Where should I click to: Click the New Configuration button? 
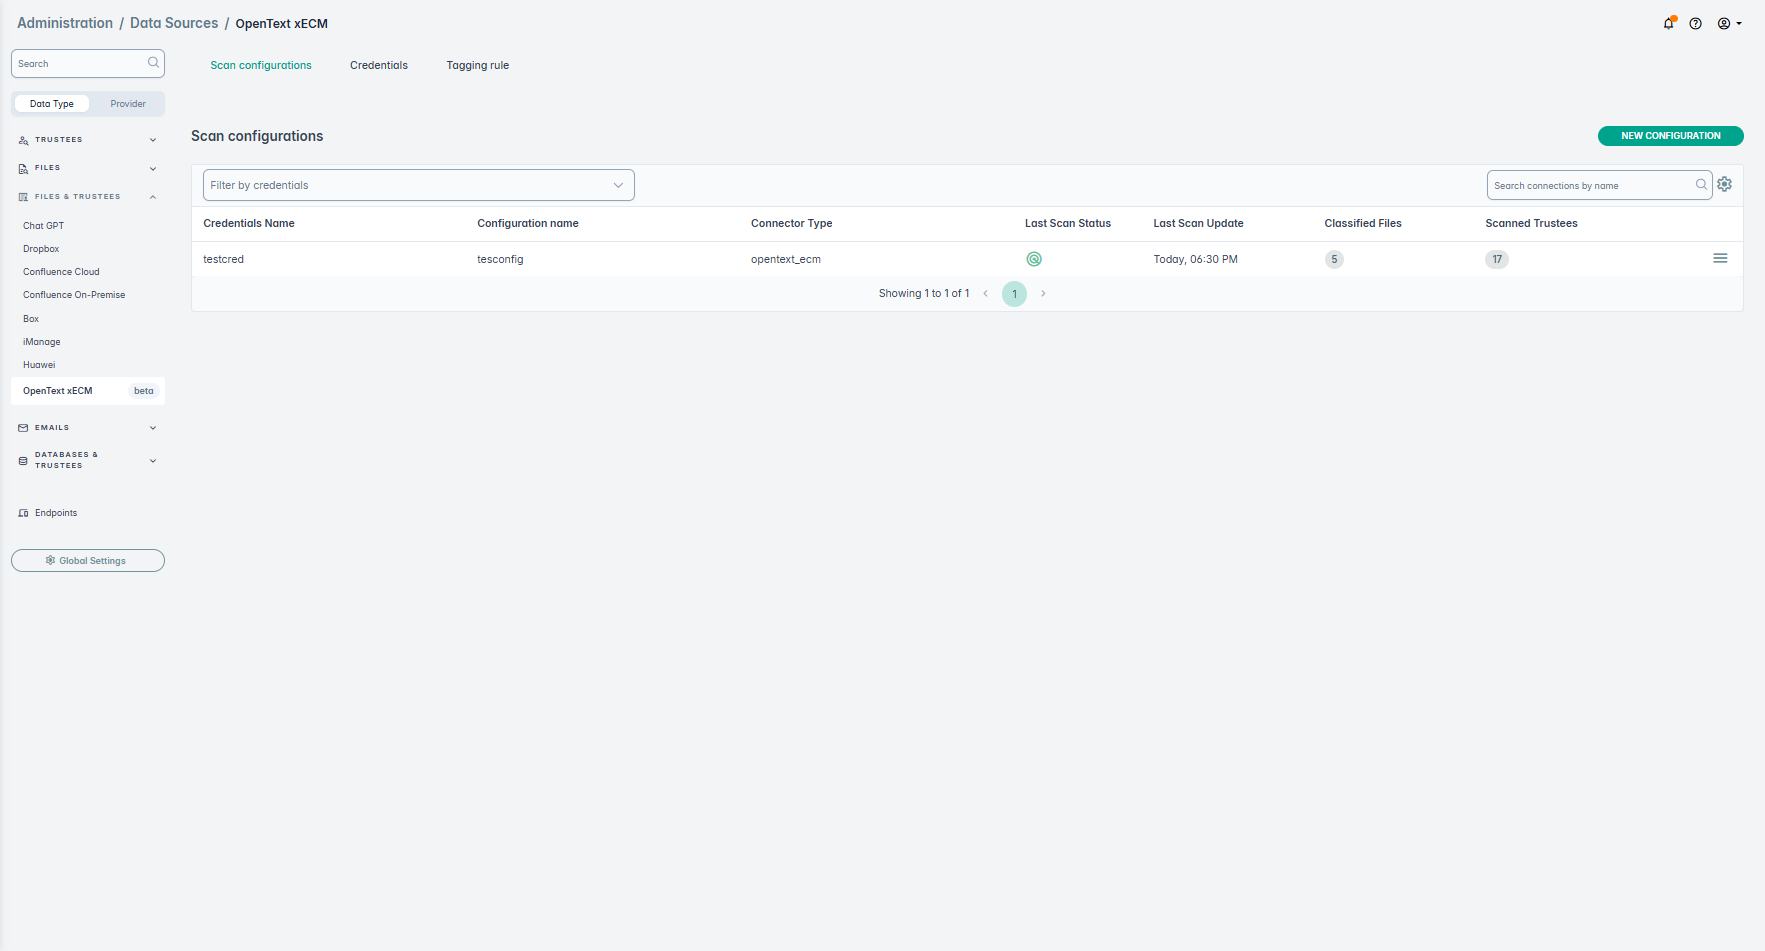tap(1670, 136)
